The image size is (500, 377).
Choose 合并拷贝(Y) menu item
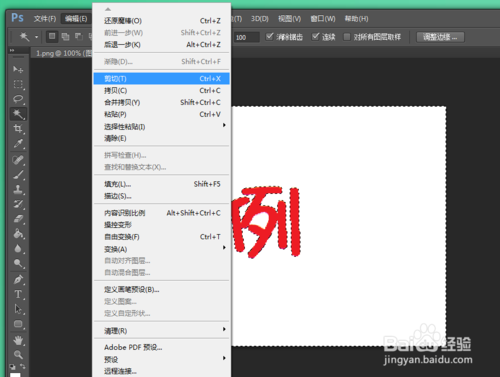pos(162,102)
